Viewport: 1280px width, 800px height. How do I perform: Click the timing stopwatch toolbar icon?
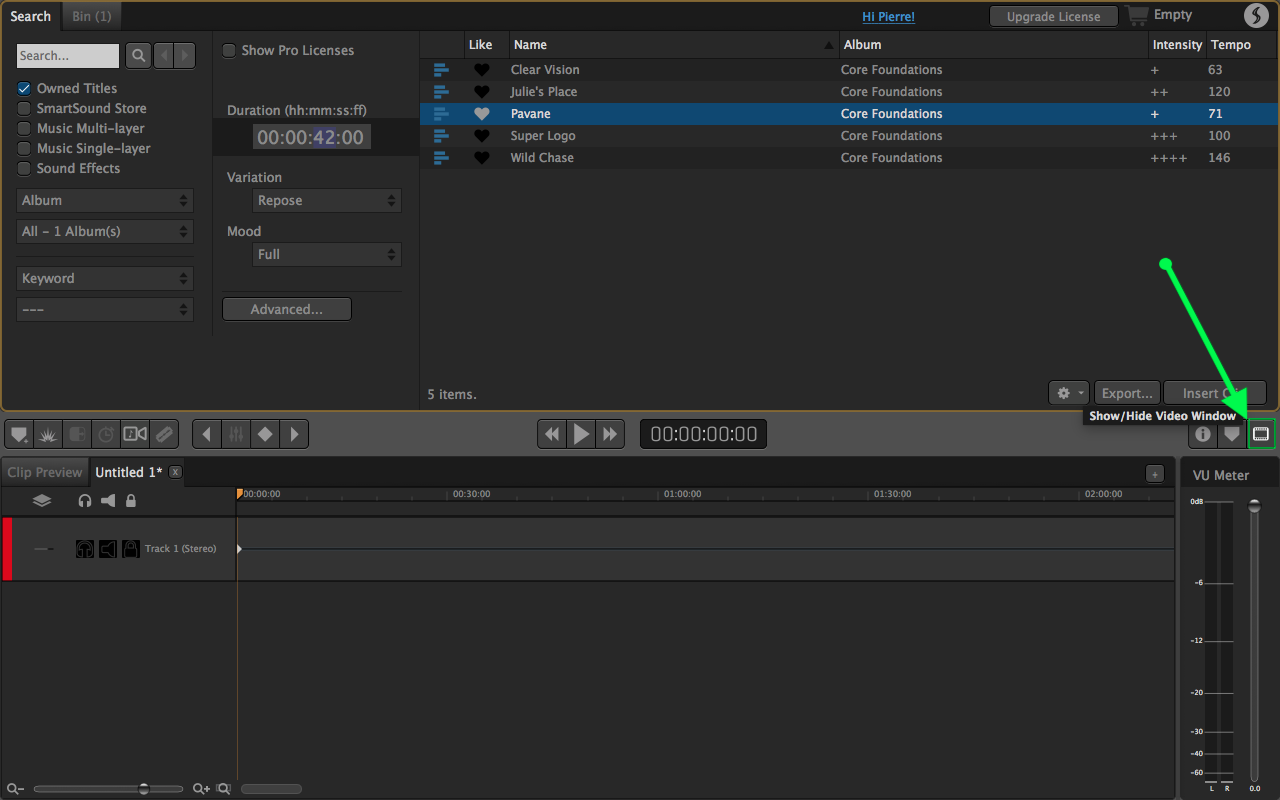(x=106, y=434)
